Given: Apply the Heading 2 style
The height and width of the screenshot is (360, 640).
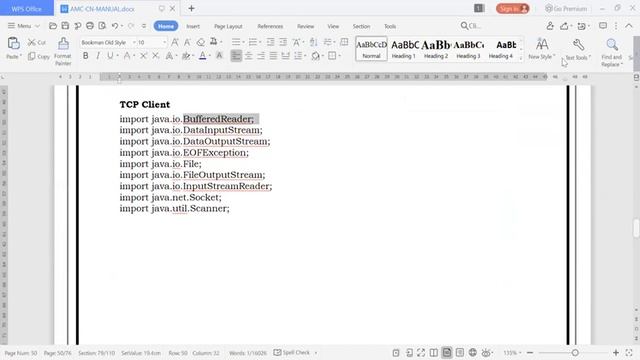Looking at the screenshot, I should click(436, 49).
